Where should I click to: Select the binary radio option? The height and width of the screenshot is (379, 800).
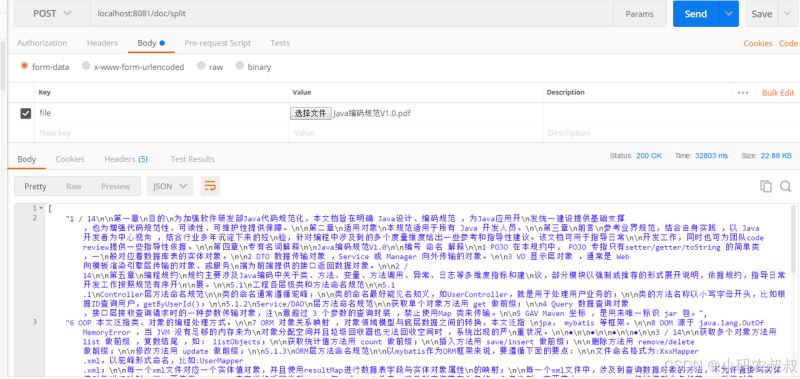click(x=239, y=66)
